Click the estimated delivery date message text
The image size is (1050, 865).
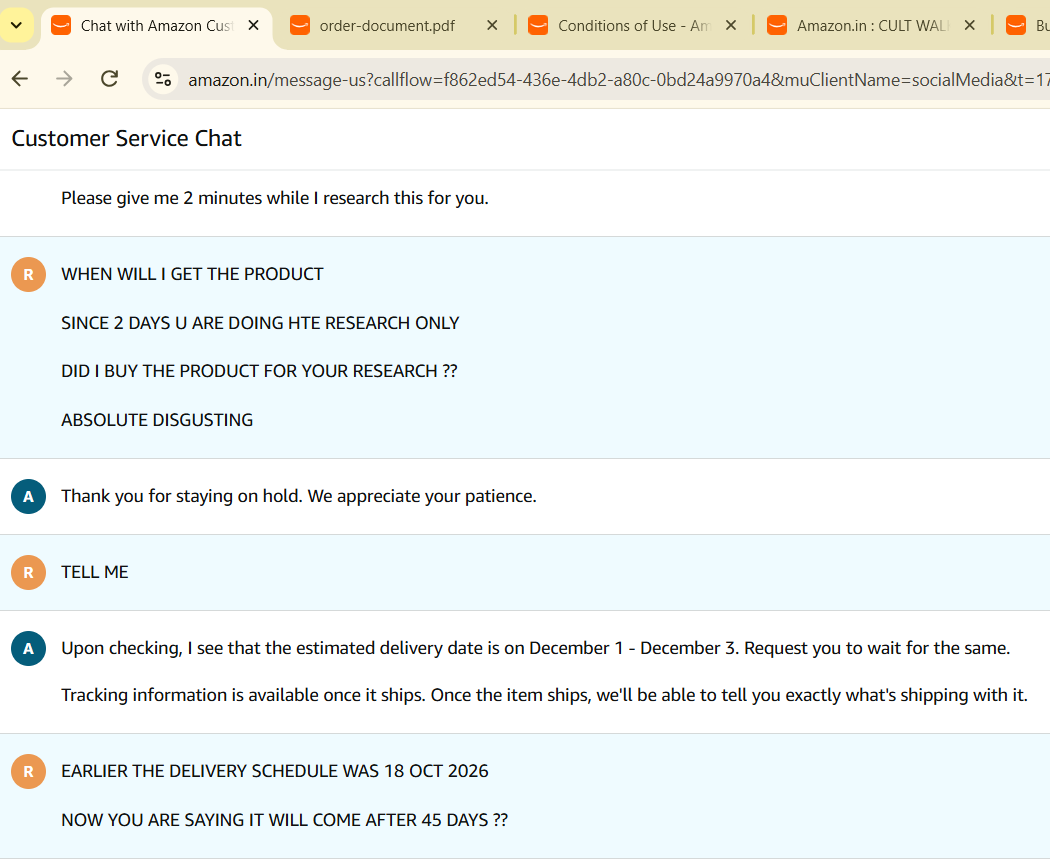pyautogui.click(x=536, y=648)
